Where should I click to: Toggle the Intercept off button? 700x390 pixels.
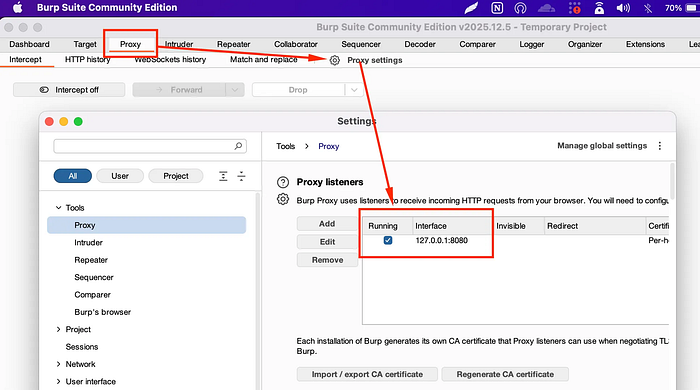69,90
